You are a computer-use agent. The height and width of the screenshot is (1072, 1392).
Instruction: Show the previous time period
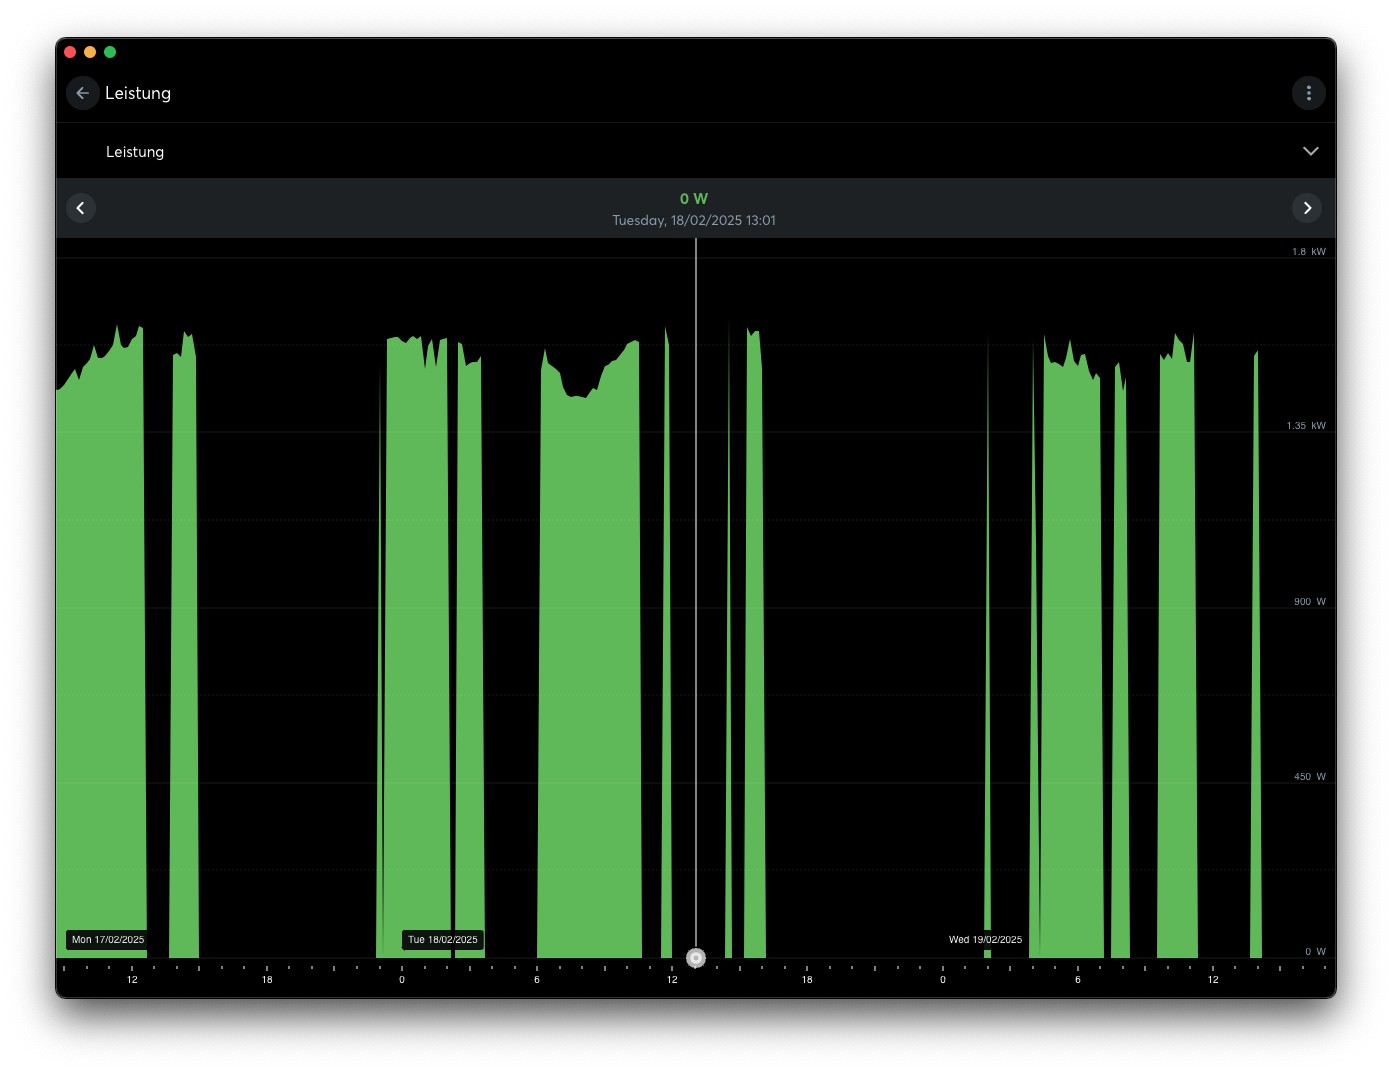pos(81,208)
